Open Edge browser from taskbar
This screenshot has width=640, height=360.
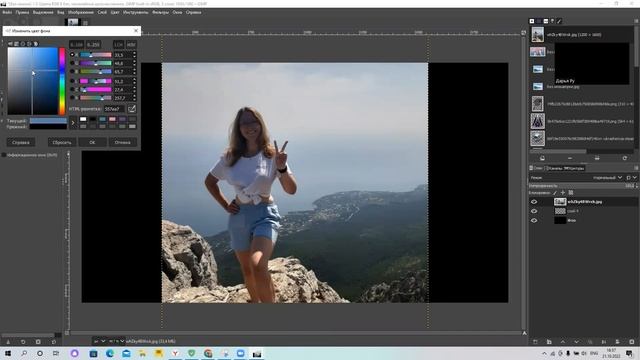pos(110,353)
